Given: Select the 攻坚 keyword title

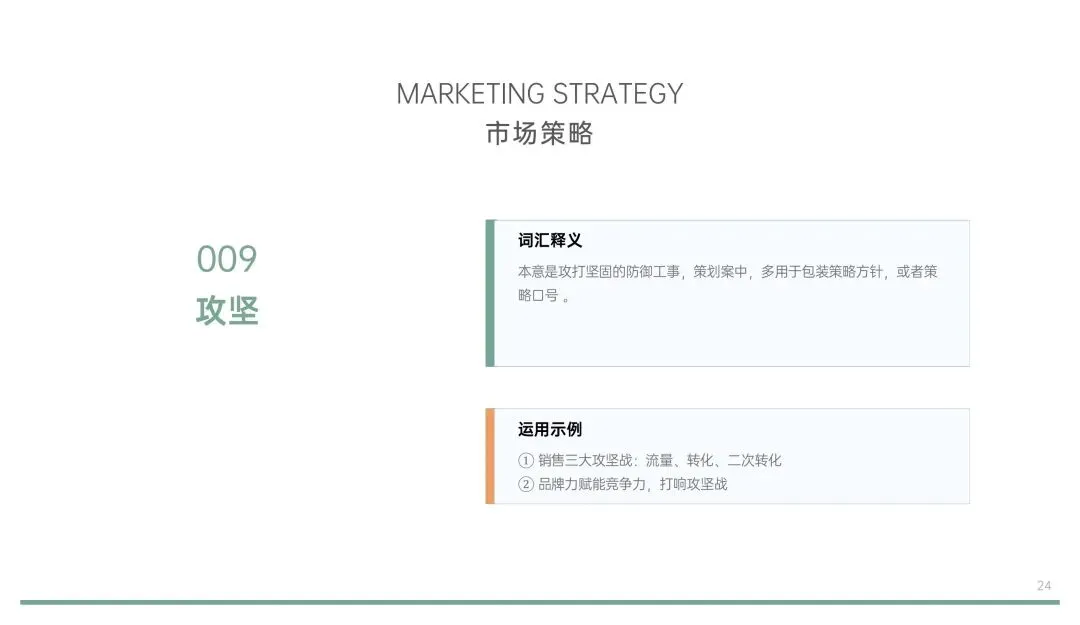Looking at the screenshot, I should pyautogui.click(x=227, y=311).
